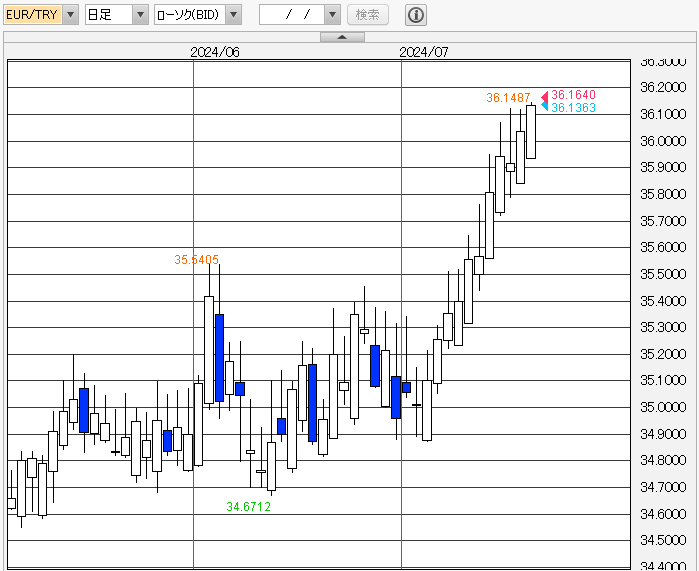Click the 36.1640 pink price marker
This screenshot has width=699, height=571.
573,94
